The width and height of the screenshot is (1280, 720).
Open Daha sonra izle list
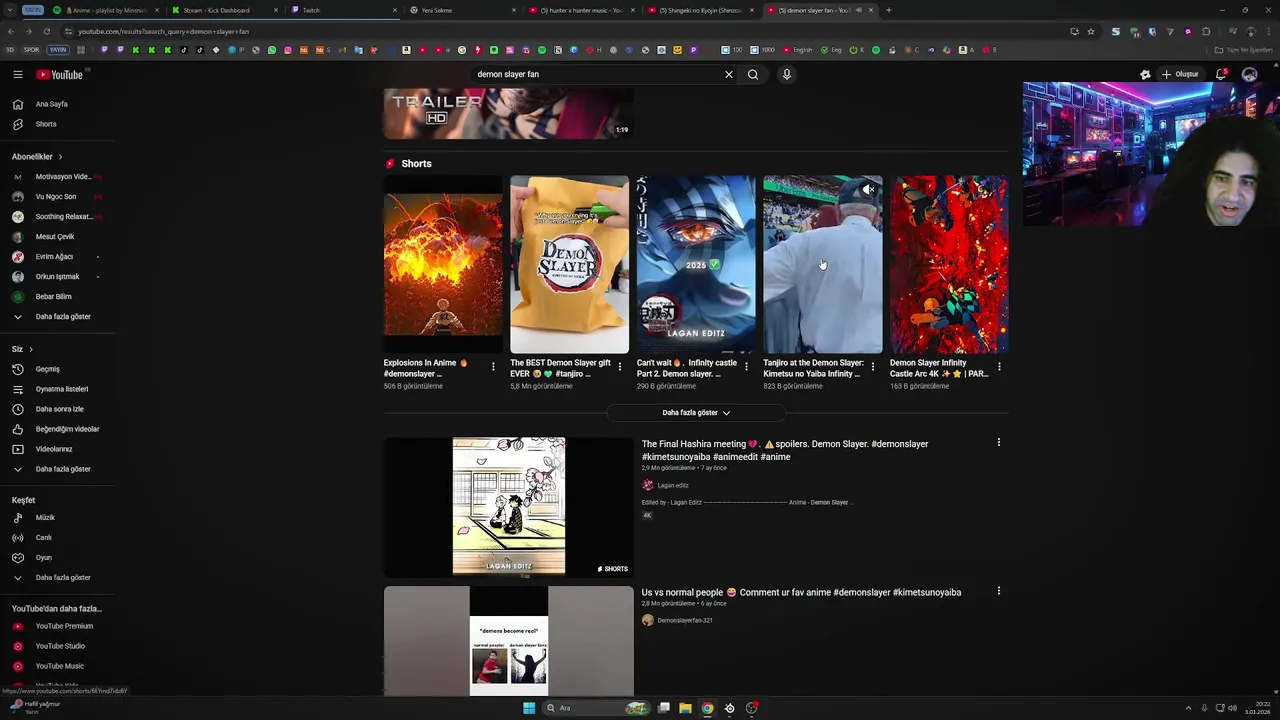[59, 409]
